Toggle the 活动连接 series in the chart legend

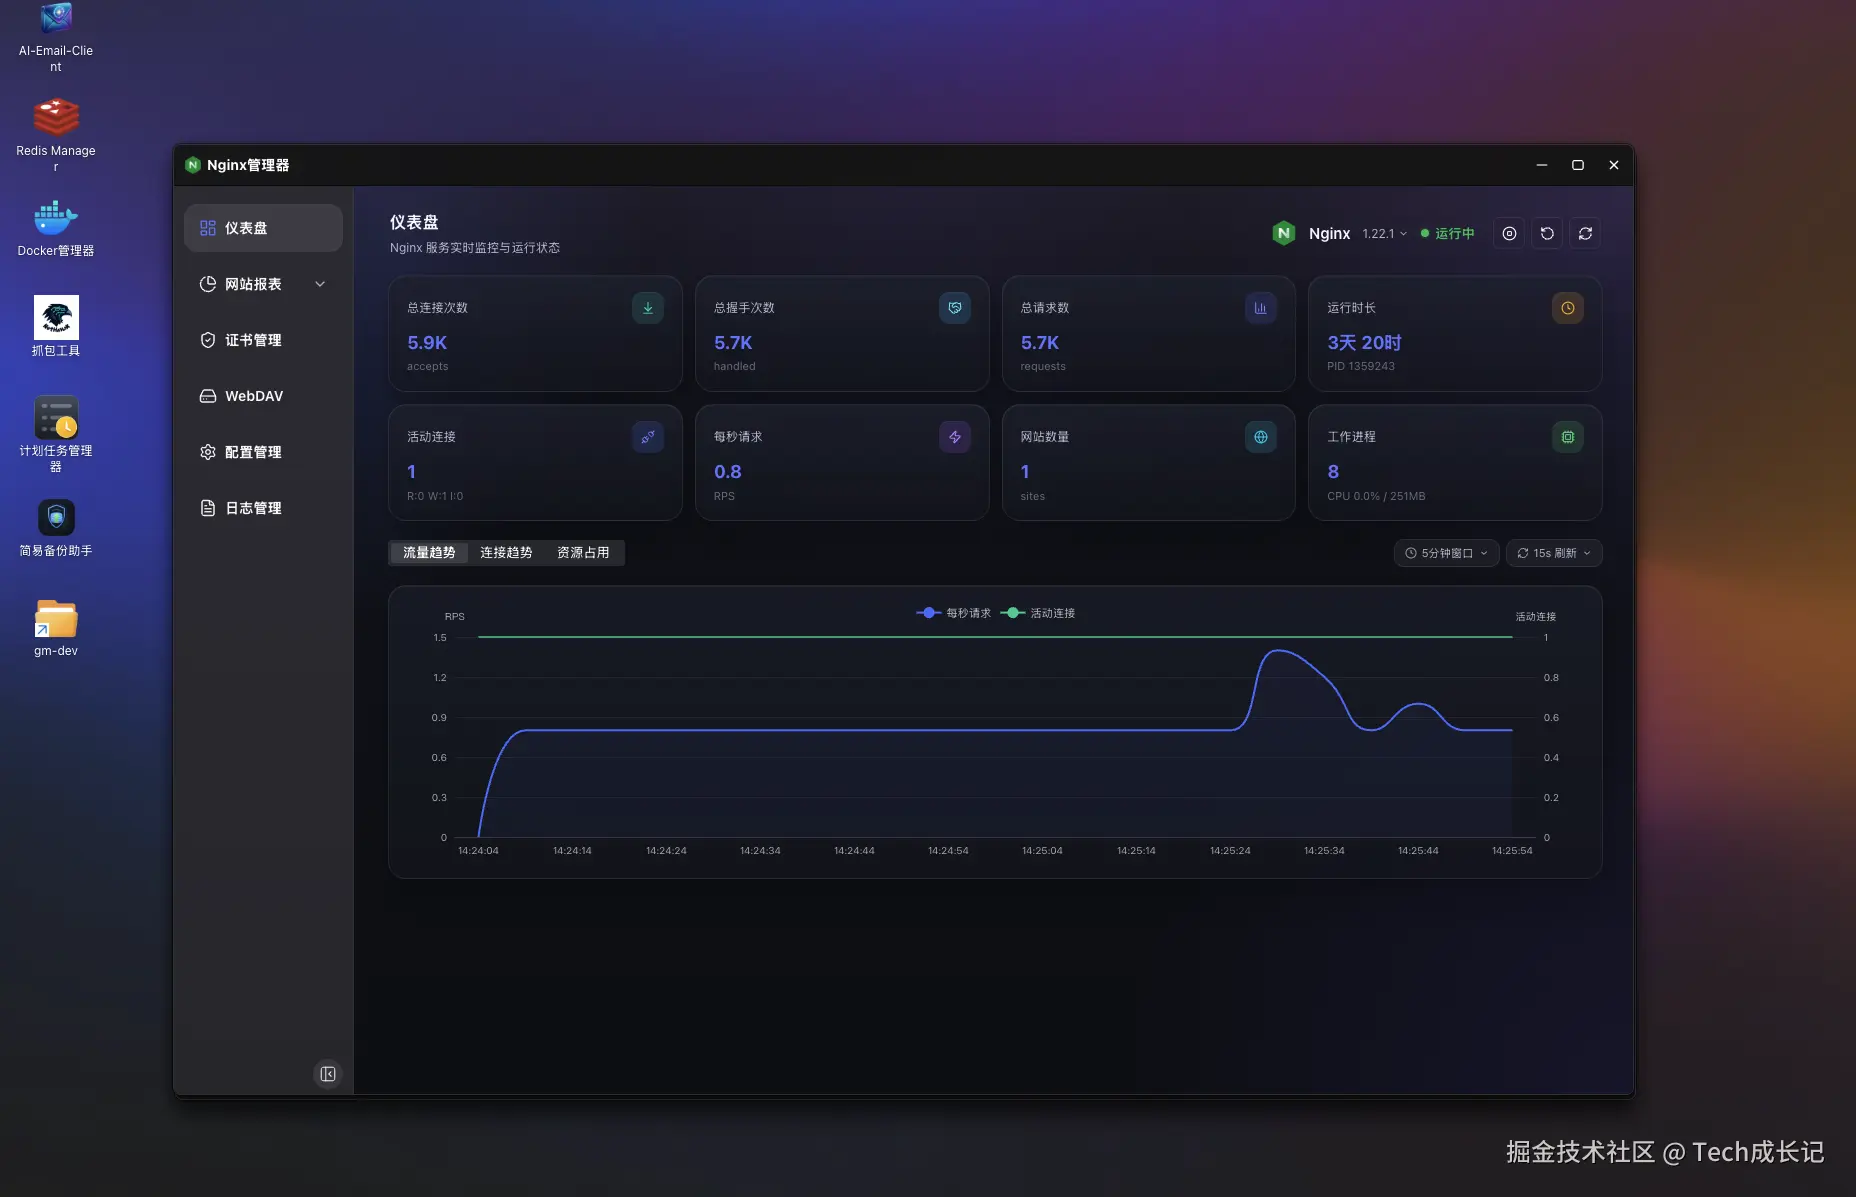(1038, 613)
